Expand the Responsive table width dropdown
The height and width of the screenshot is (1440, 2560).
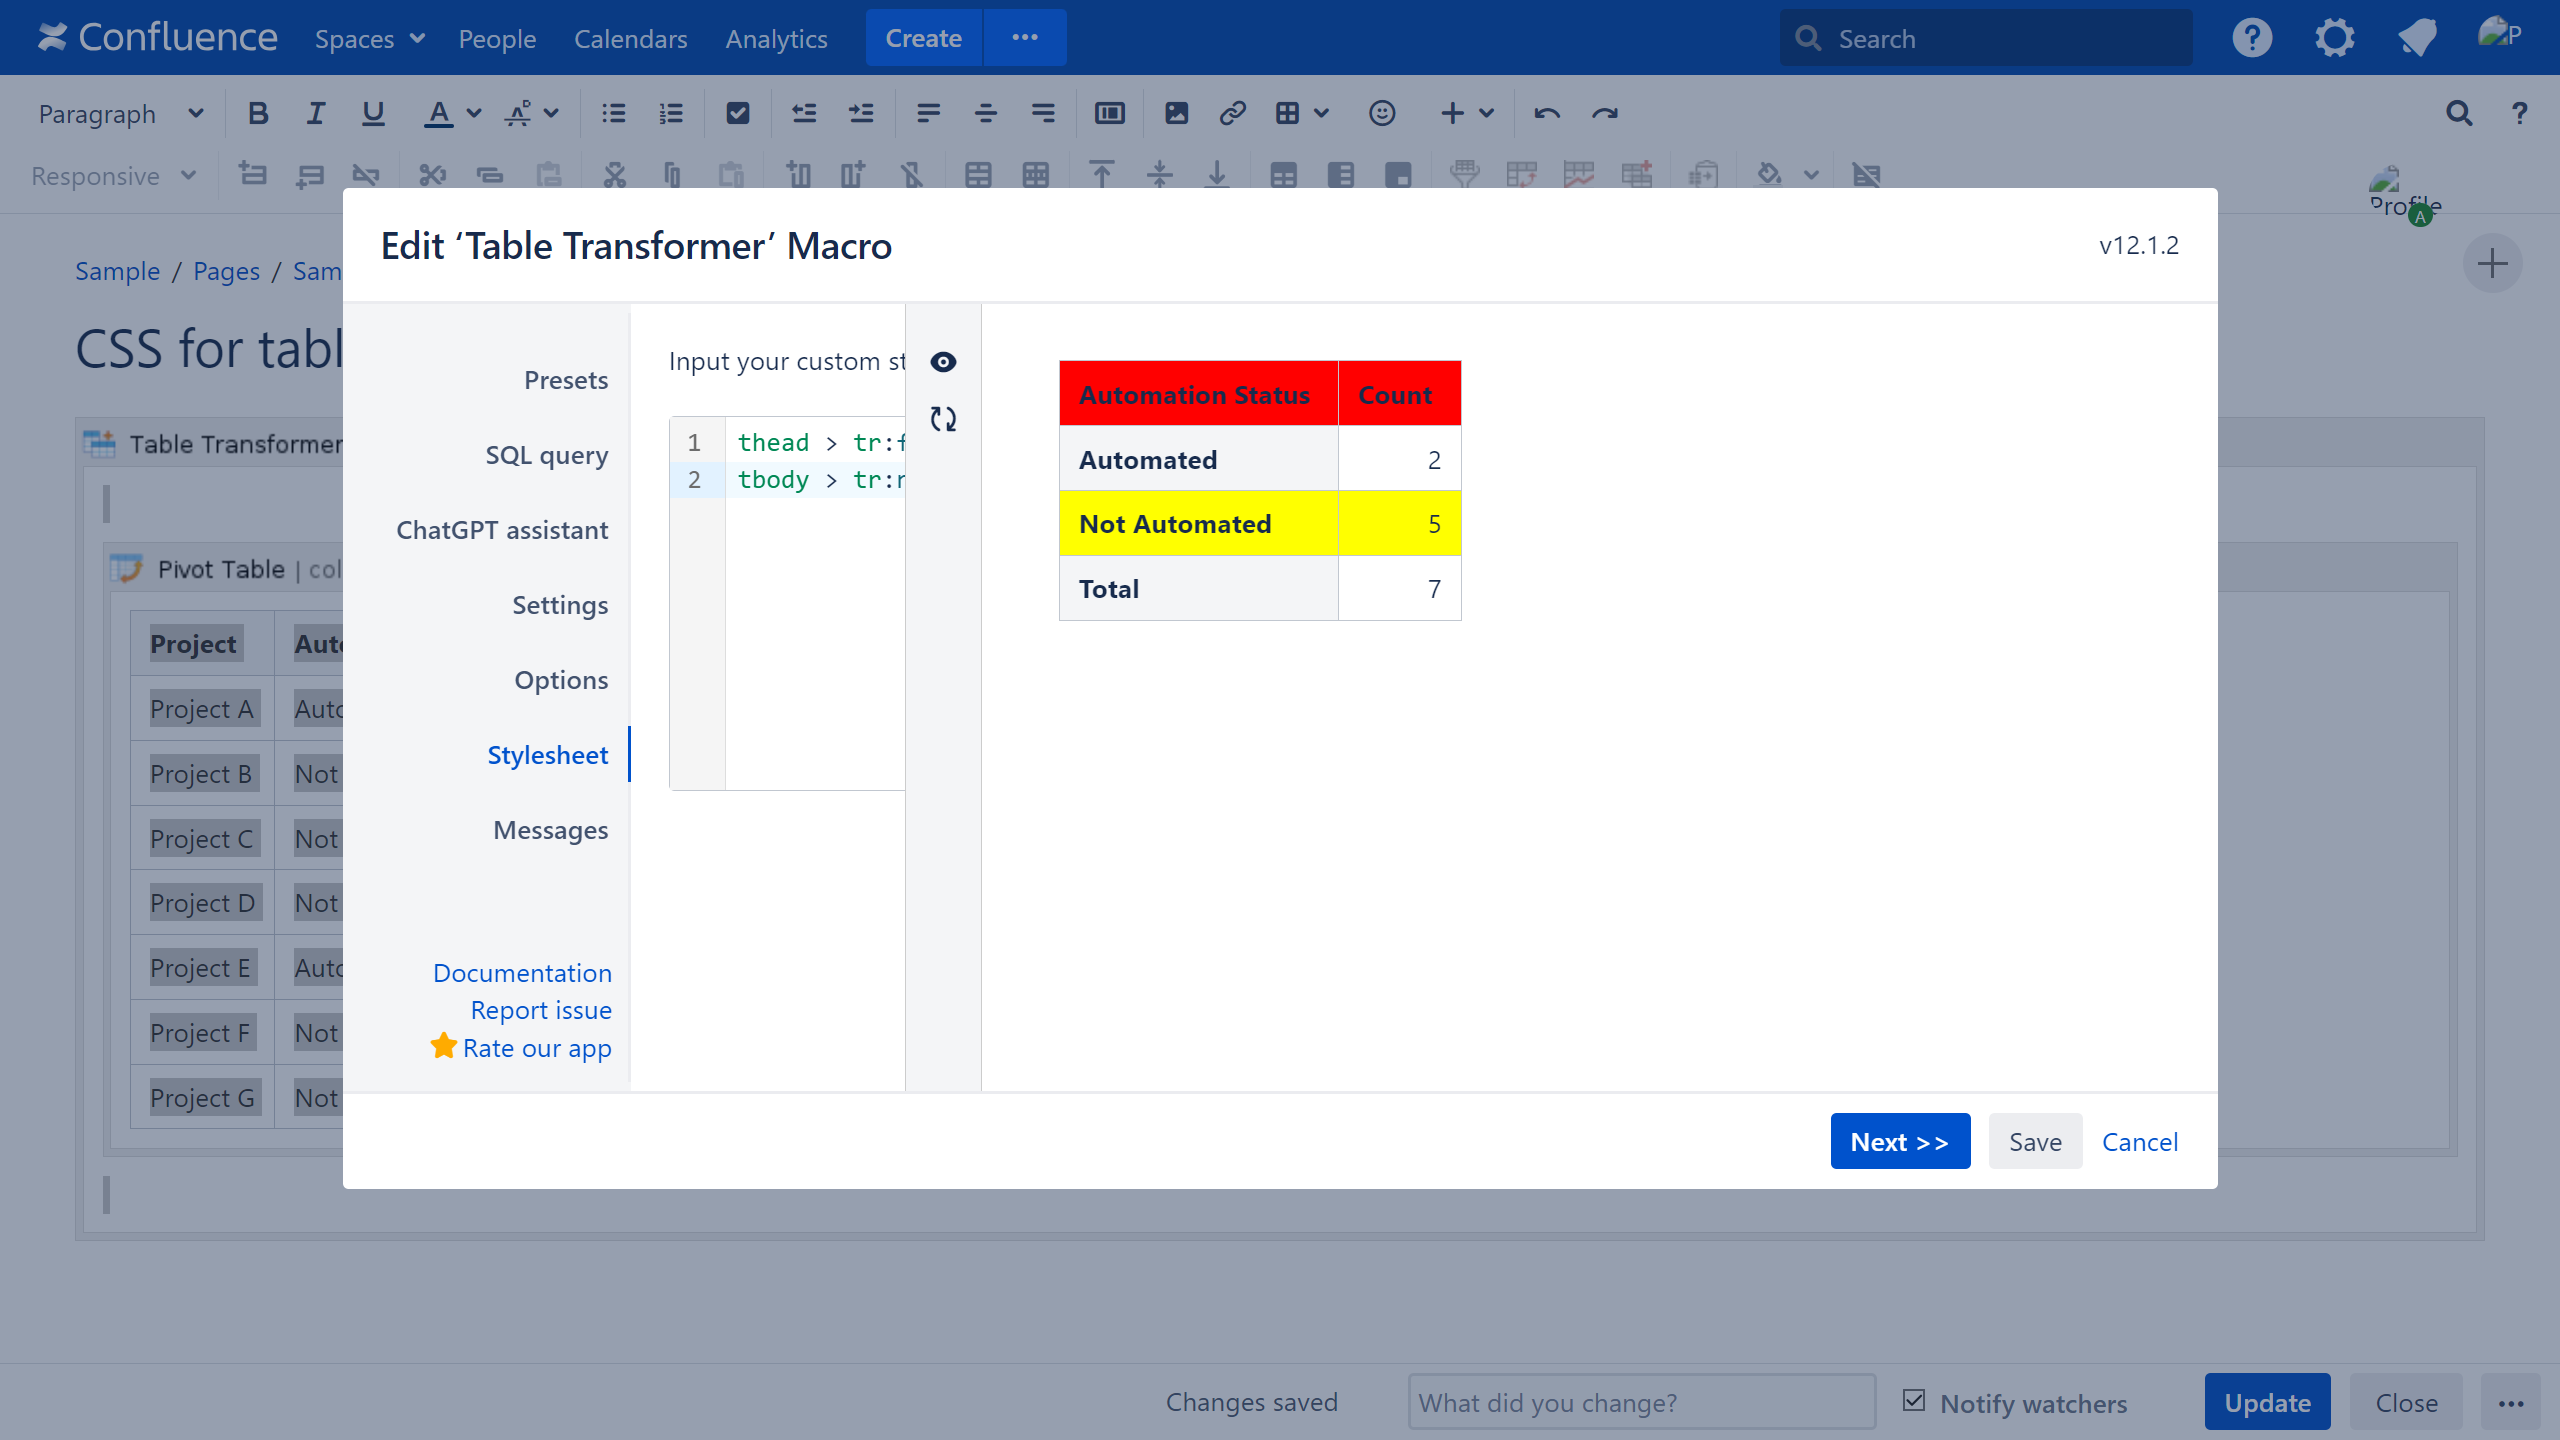[x=113, y=176]
